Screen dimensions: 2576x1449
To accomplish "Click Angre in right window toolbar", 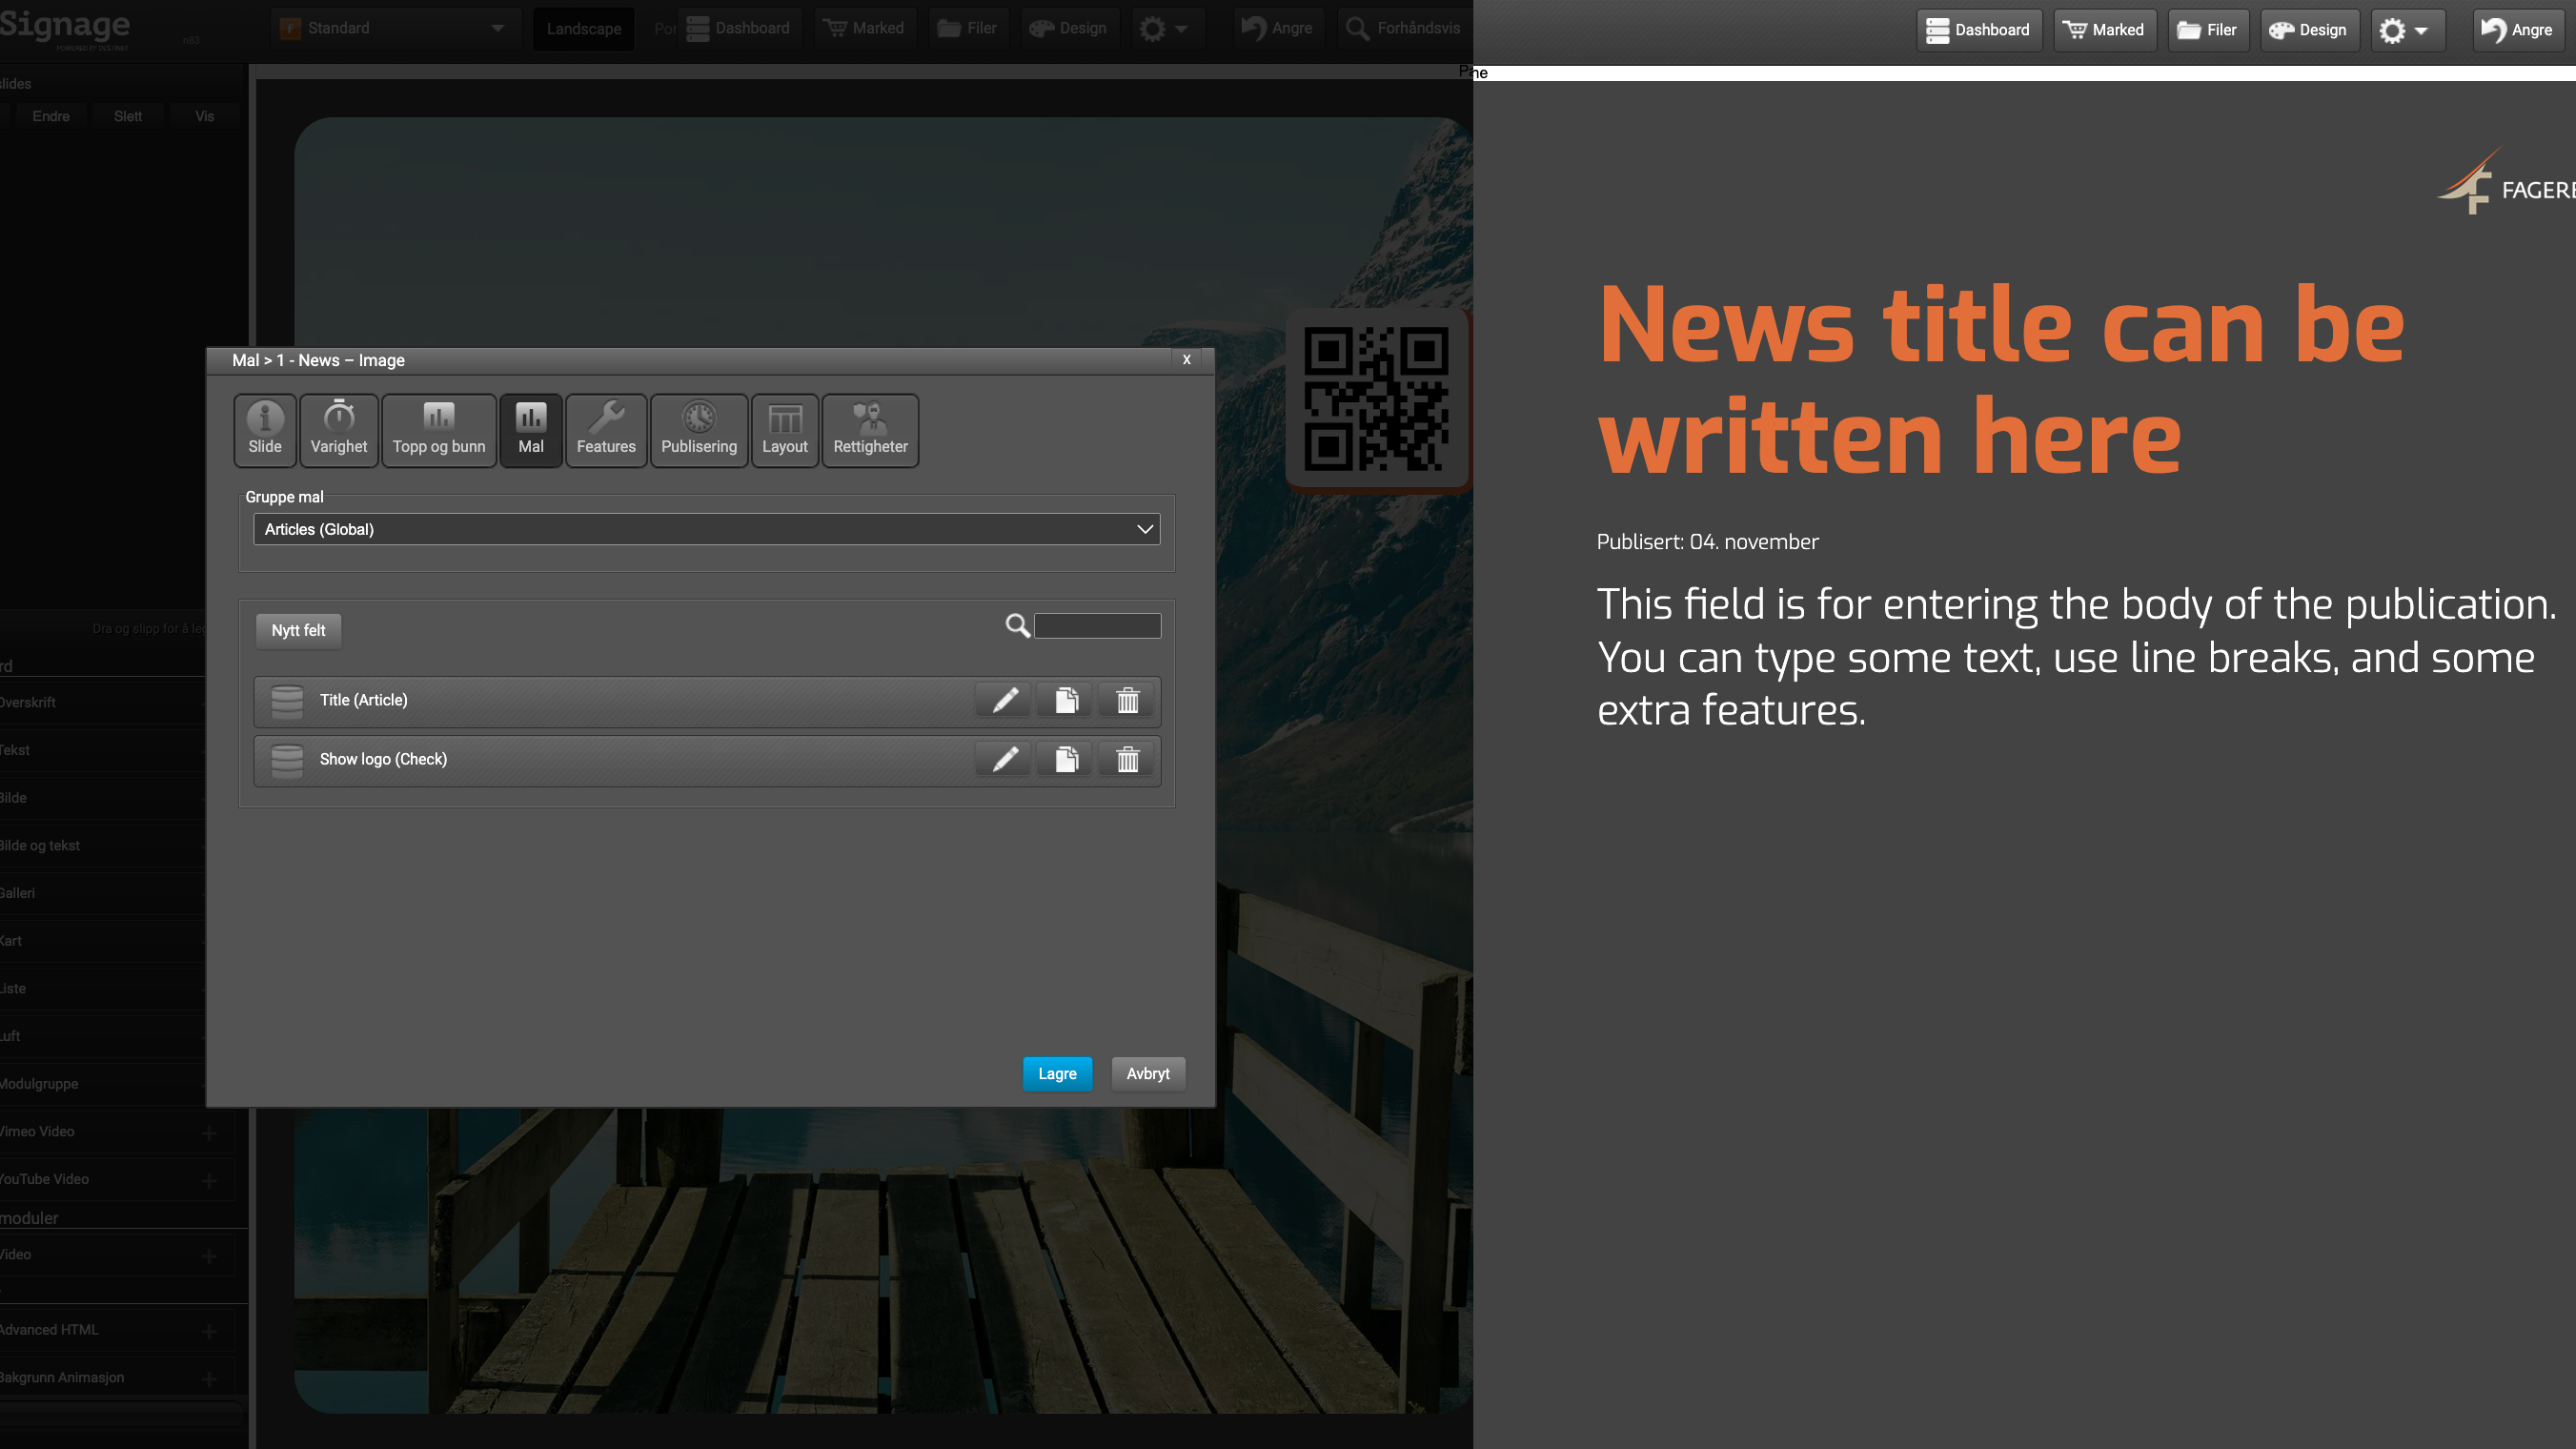I will (x=2518, y=30).
